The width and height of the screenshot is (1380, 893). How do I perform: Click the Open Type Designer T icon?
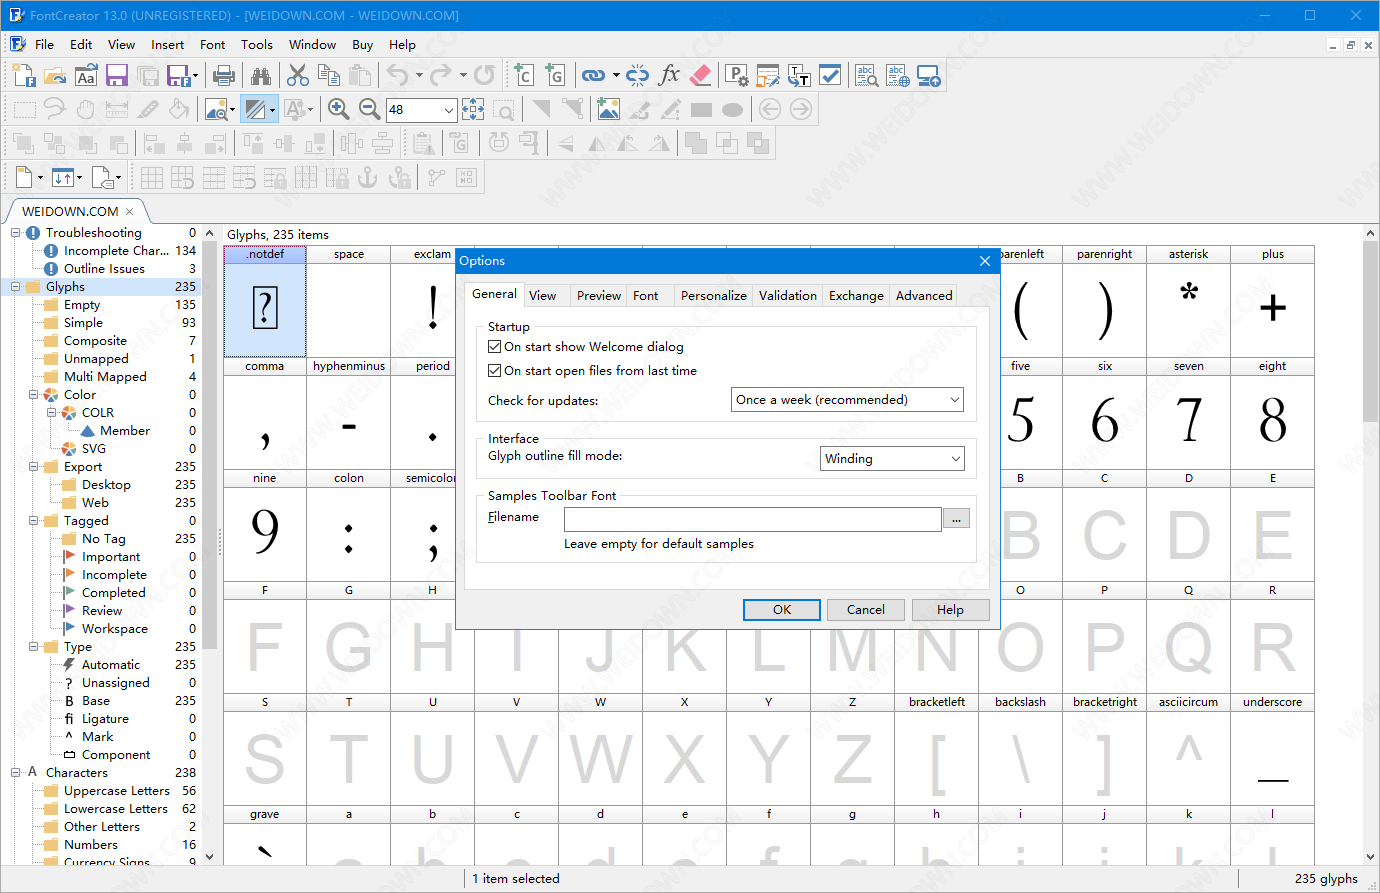tap(799, 75)
